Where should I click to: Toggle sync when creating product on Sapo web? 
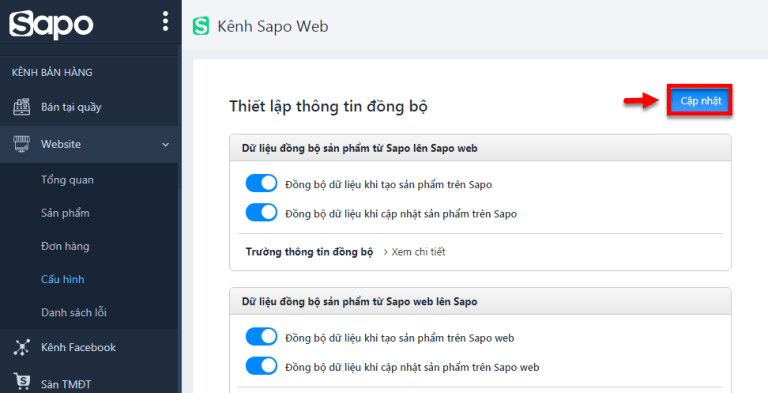261,337
